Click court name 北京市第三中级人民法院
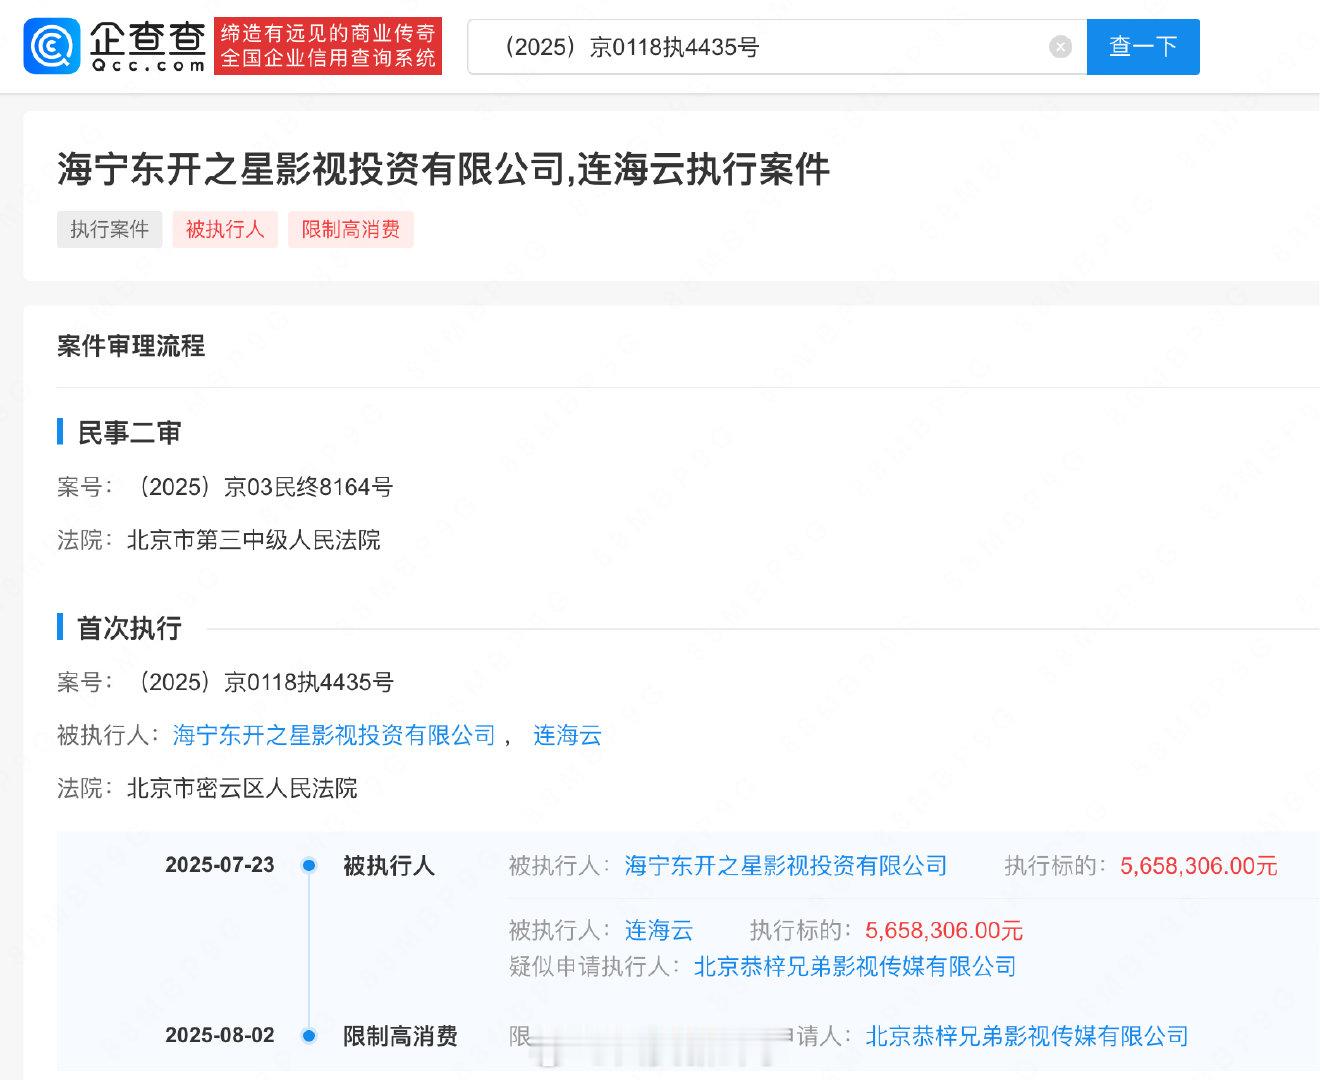Screen dimensions: 1320x1080 coord(254,540)
